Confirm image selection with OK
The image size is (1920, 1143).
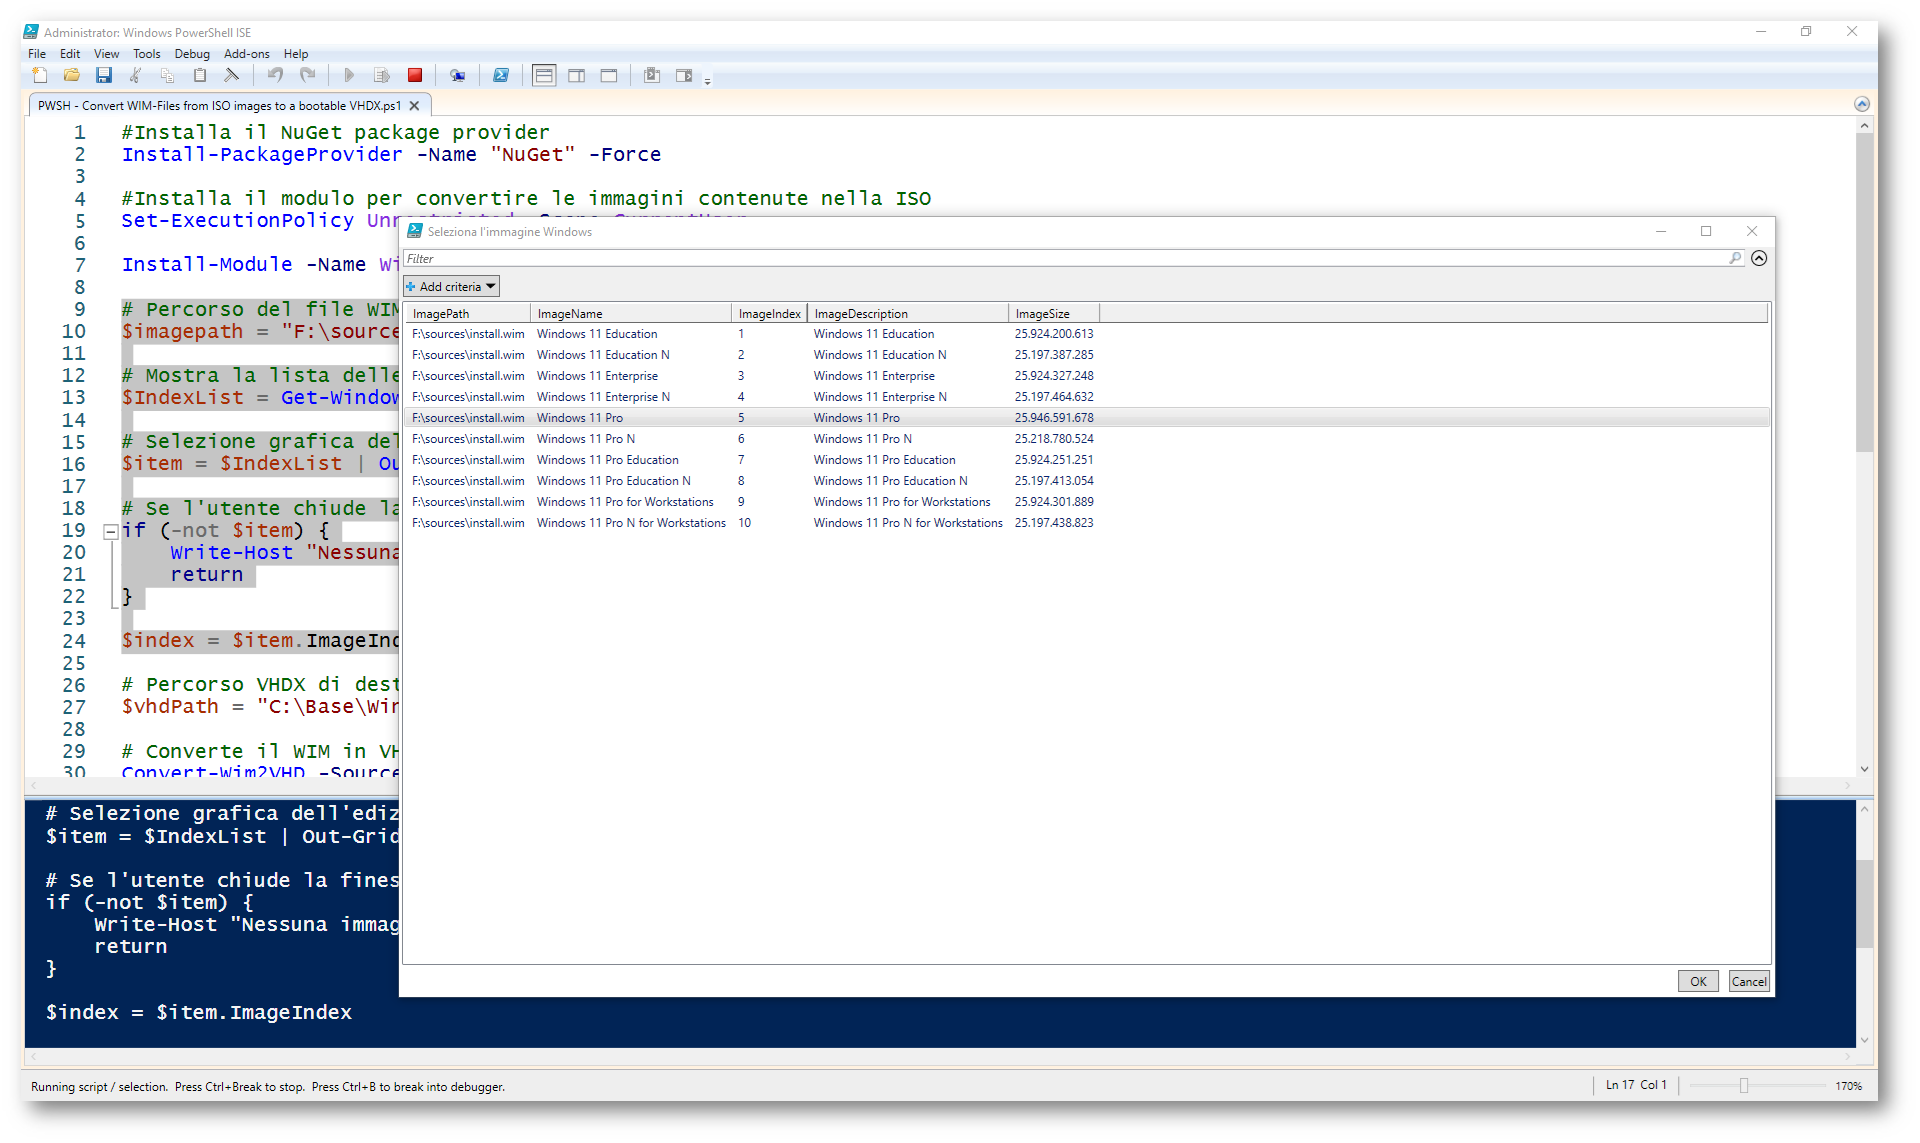coord(1698,981)
